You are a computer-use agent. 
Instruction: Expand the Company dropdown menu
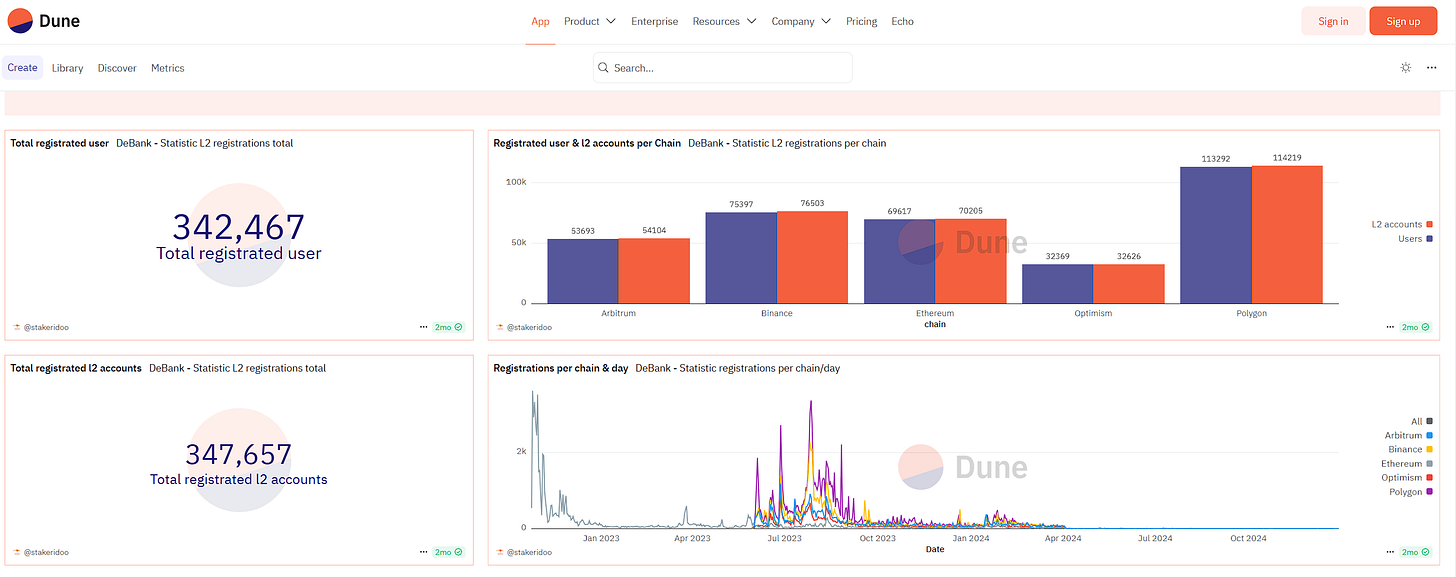click(802, 21)
